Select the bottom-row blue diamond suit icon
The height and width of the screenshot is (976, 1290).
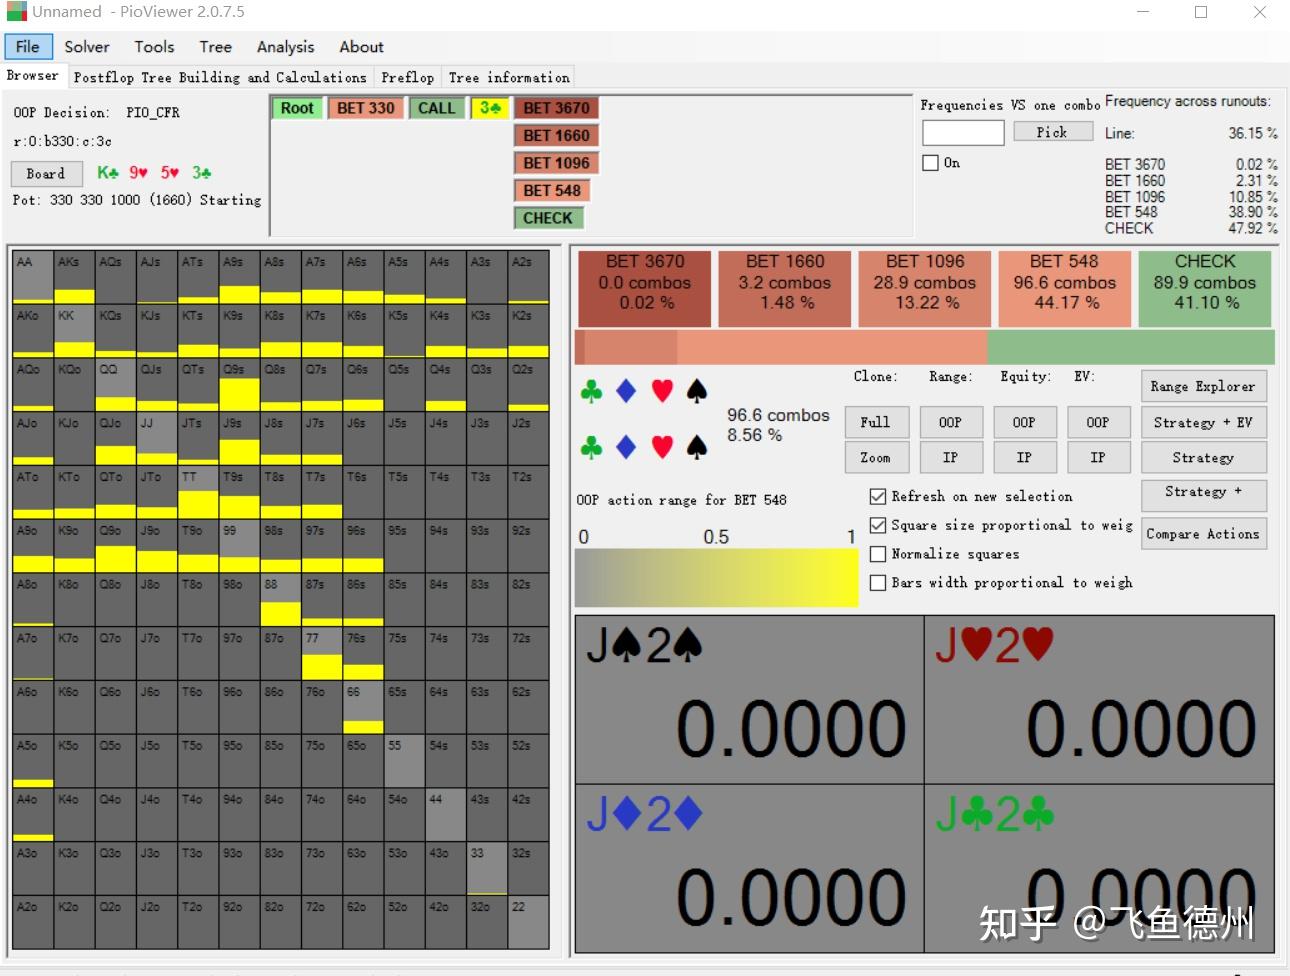[626, 447]
